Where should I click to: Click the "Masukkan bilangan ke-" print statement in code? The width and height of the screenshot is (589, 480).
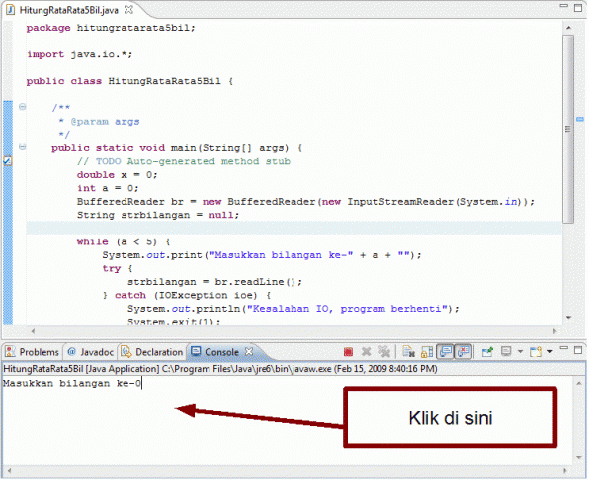tap(262, 255)
